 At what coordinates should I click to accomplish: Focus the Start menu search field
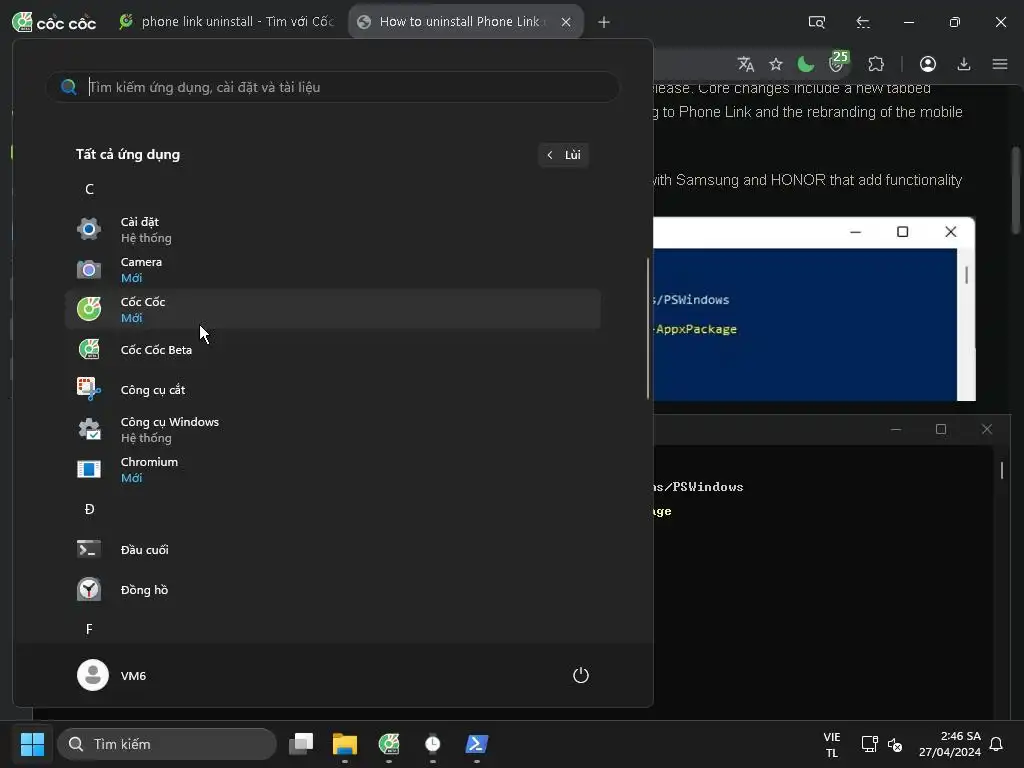[x=333, y=87]
